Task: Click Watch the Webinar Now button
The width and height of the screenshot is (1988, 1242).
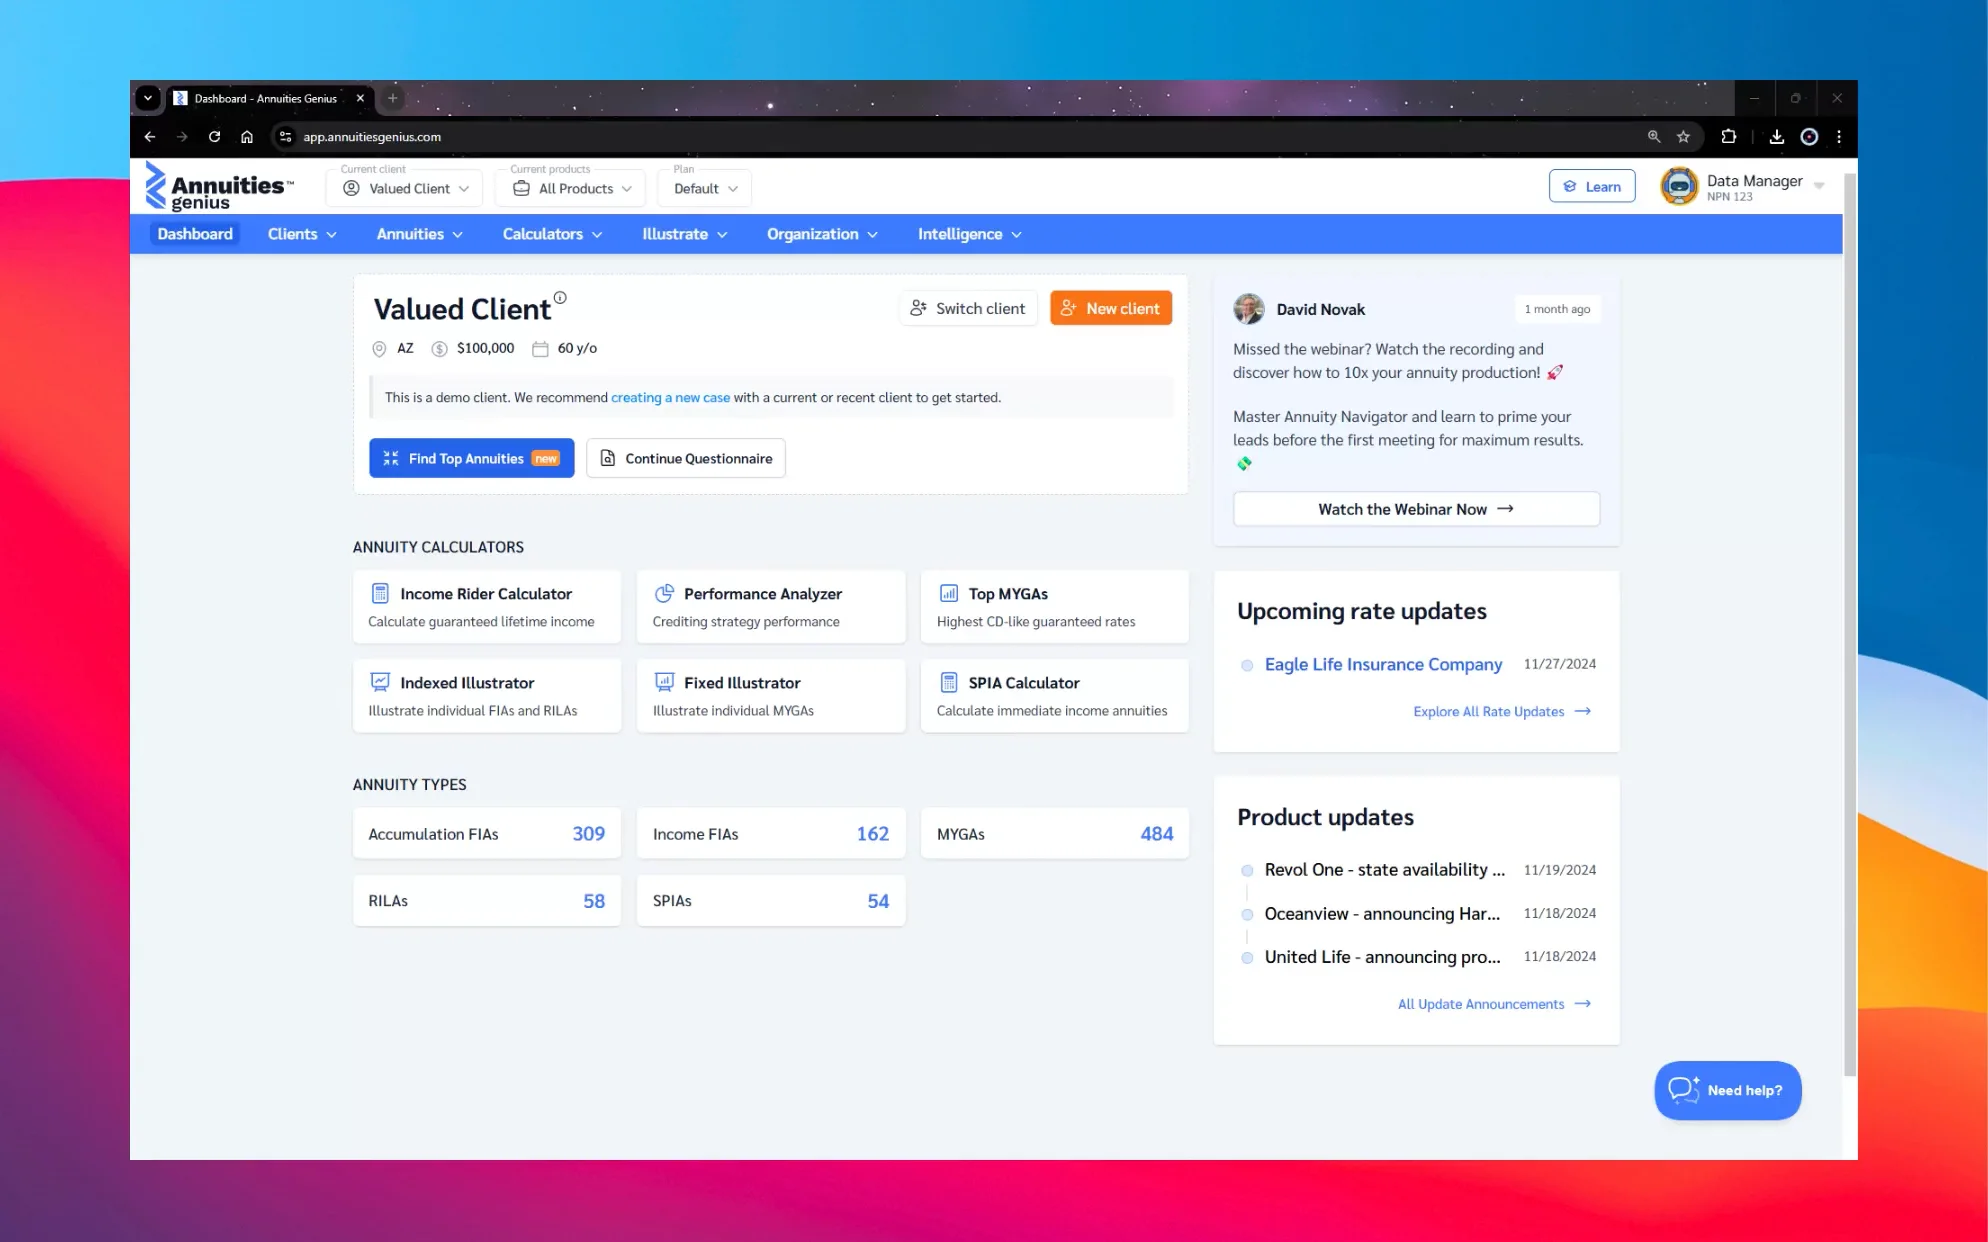Action: click(x=1415, y=509)
